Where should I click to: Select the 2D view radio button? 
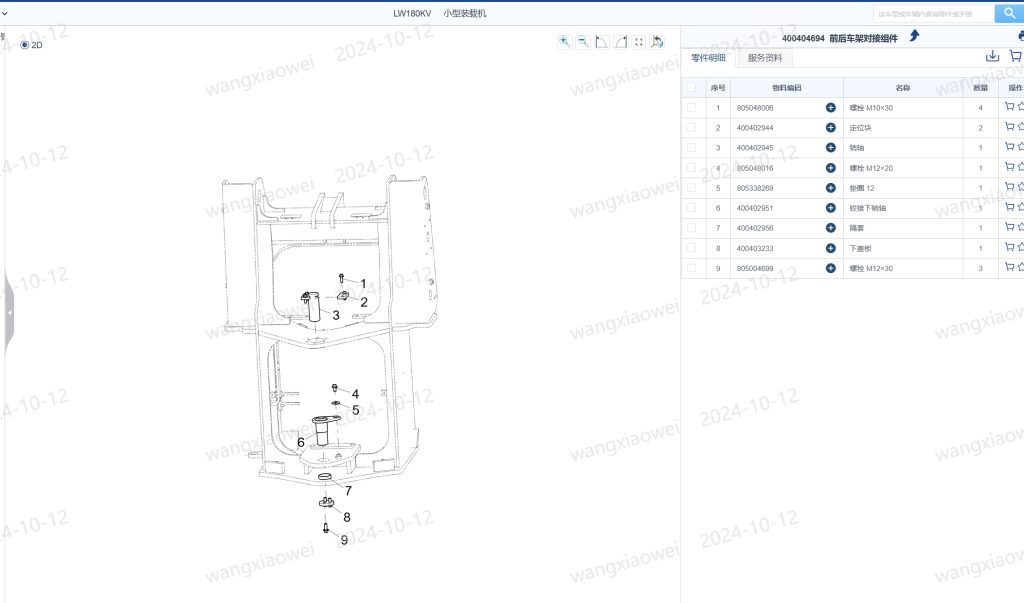pos(25,45)
